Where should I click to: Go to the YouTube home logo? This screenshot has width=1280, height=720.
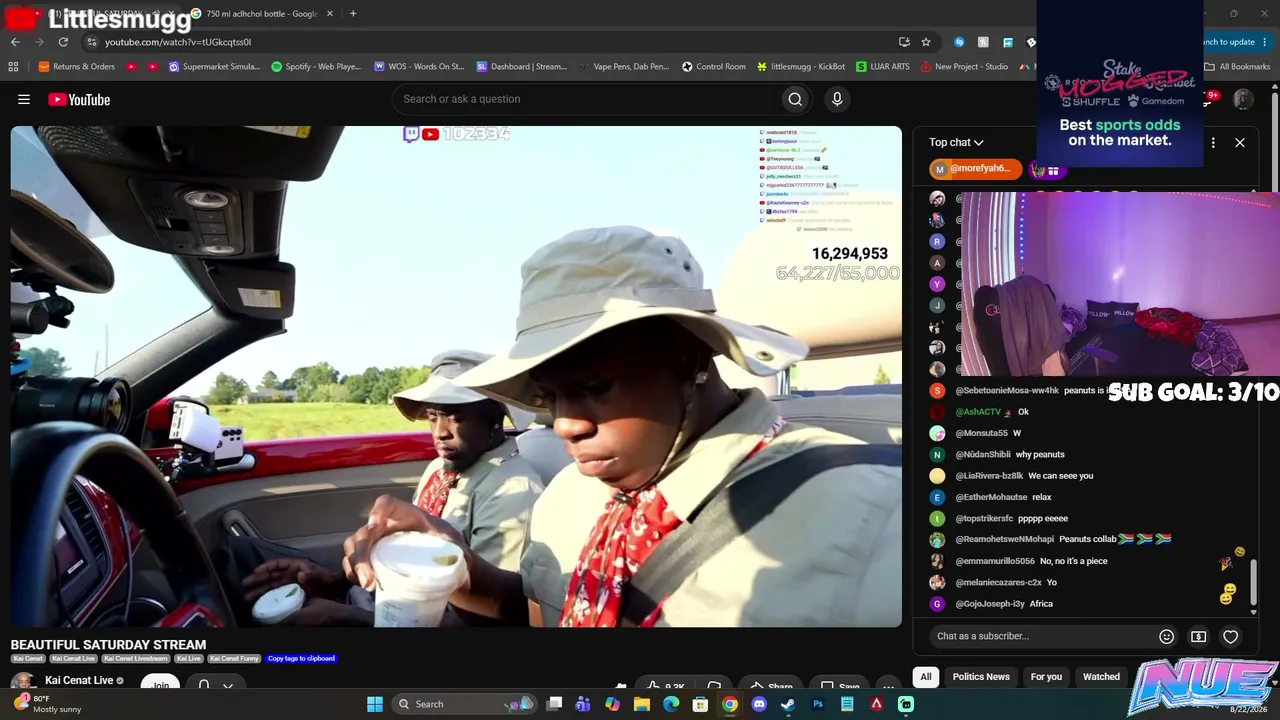[x=79, y=99]
